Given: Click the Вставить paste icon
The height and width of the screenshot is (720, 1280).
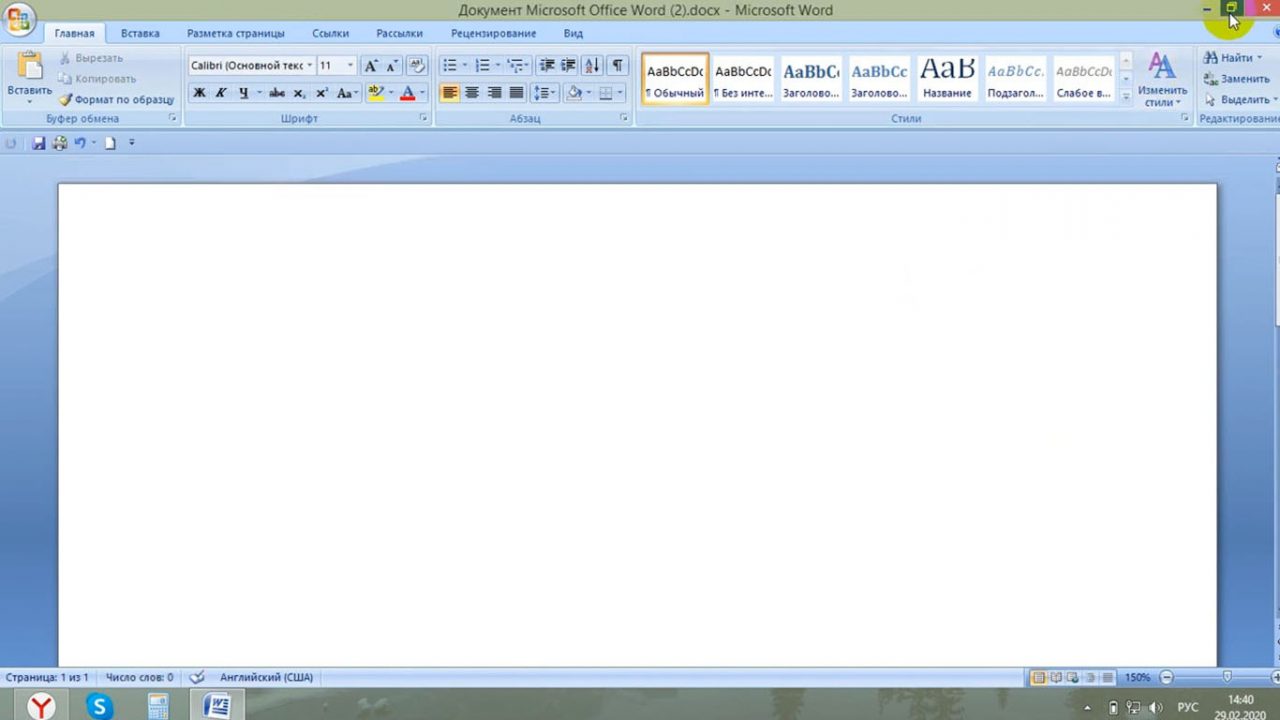Looking at the screenshot, I should [x=30, y=65].
